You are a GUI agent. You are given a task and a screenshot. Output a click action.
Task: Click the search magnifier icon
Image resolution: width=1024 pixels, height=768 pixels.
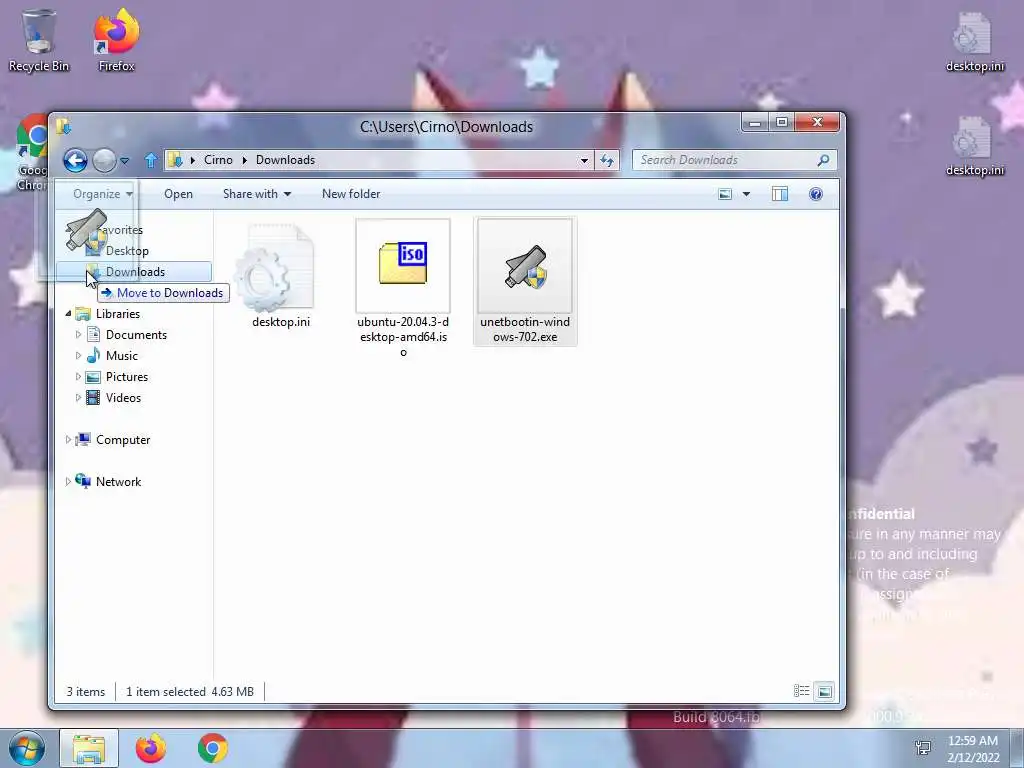tap(824, 160)
